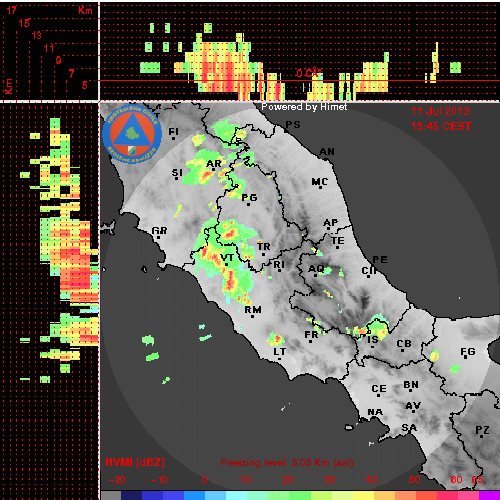Click the "50" dBZ scale value
Viewport: 500px width, 500px height.
pos(414,480)
